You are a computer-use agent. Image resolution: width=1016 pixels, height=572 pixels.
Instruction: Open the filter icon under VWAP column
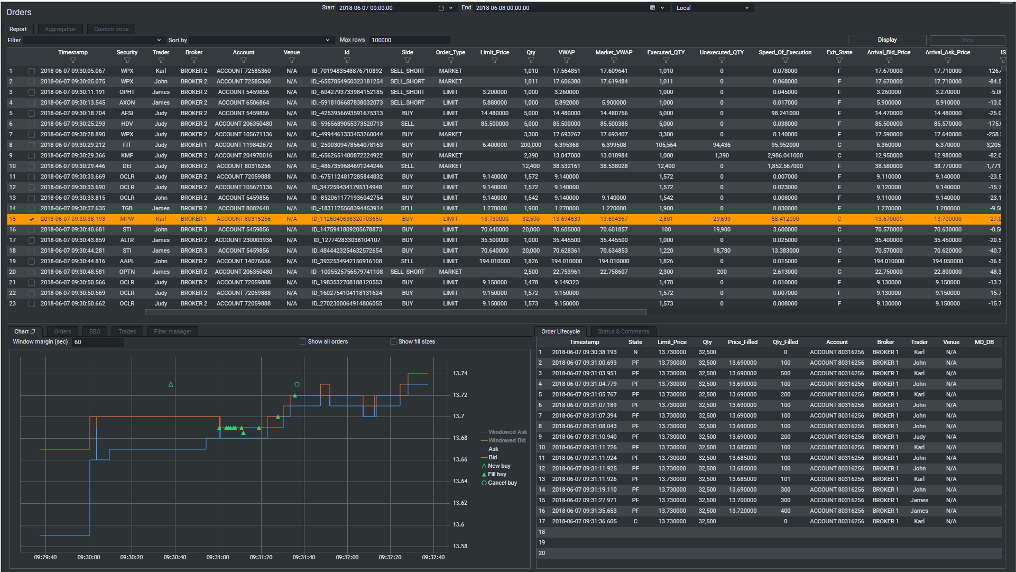tap(566, 60)
